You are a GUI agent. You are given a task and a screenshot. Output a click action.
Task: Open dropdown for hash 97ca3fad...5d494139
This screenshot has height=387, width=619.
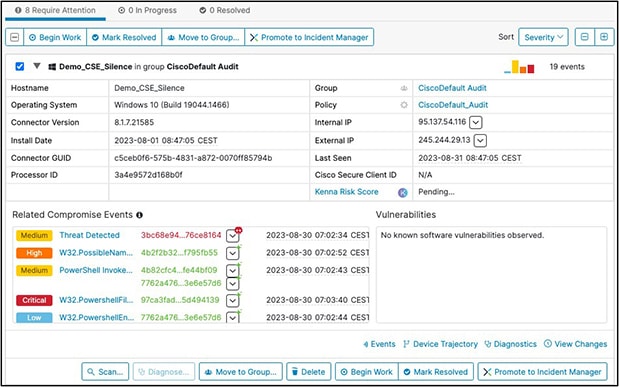click(x=233, y=301)
